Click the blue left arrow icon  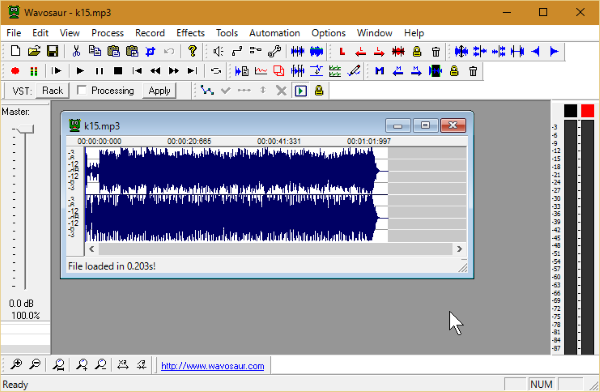[x=535, y=51]
